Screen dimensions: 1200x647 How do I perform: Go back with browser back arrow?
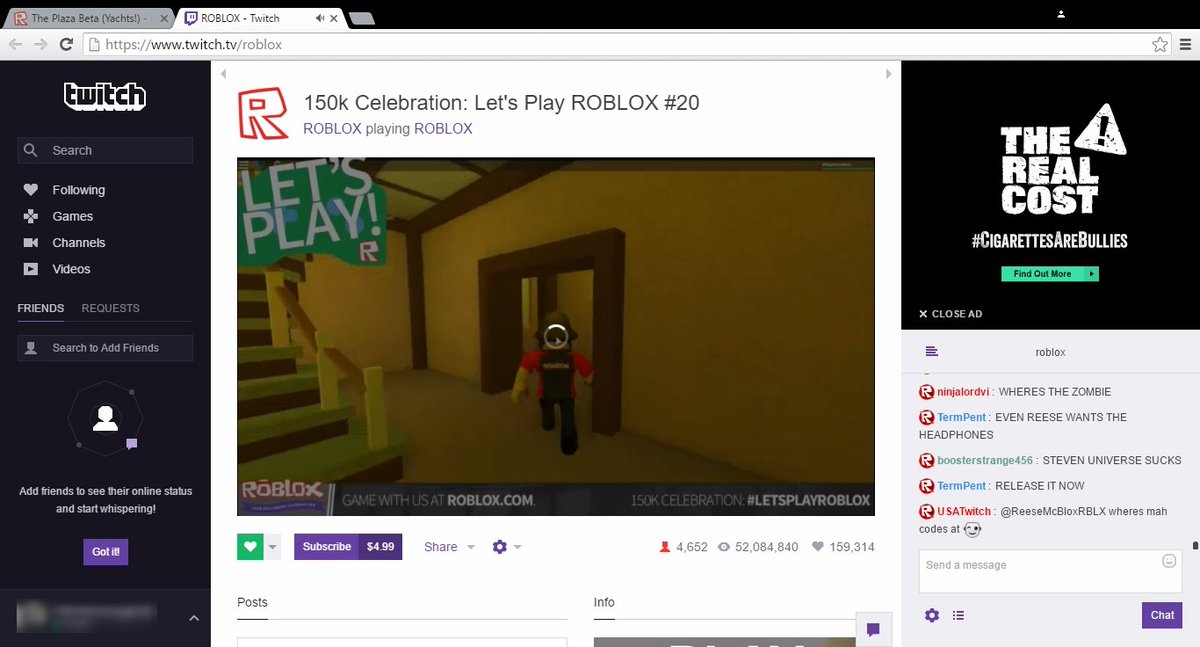point(16,44)
